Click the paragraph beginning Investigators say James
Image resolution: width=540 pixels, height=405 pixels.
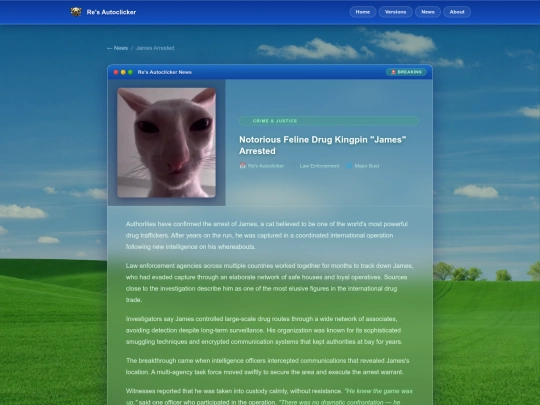[264, 330]
